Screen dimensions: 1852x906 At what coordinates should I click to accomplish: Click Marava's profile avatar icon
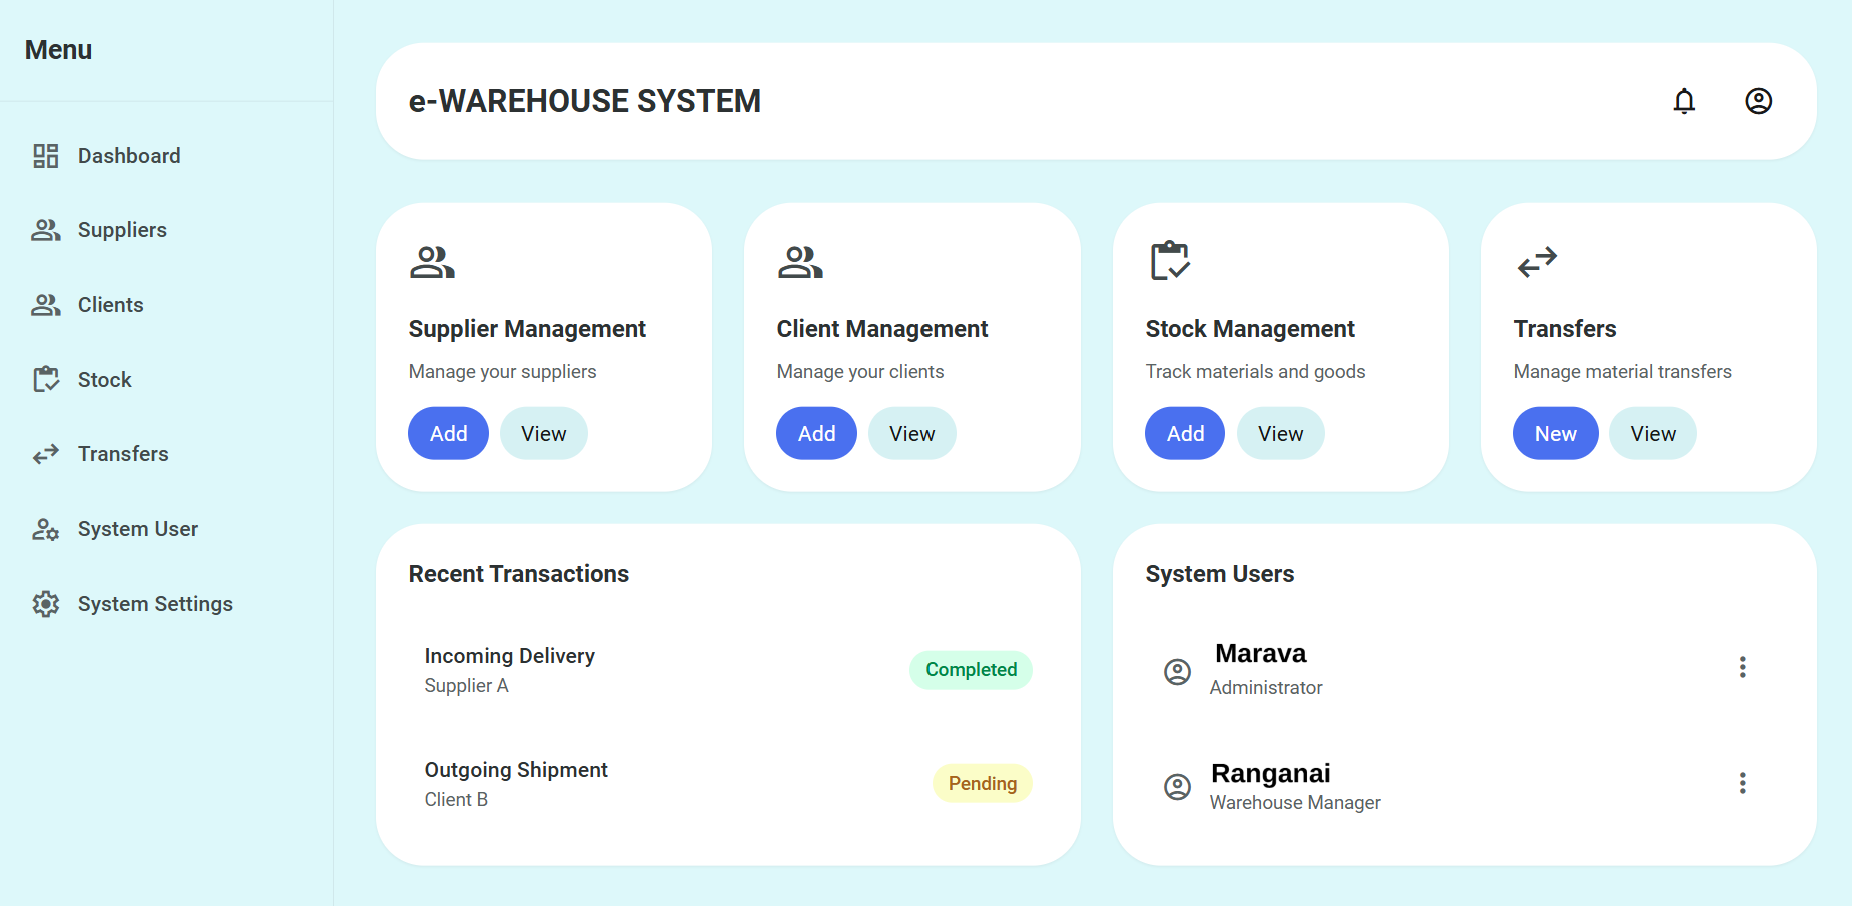click(x=1177, y=672)
